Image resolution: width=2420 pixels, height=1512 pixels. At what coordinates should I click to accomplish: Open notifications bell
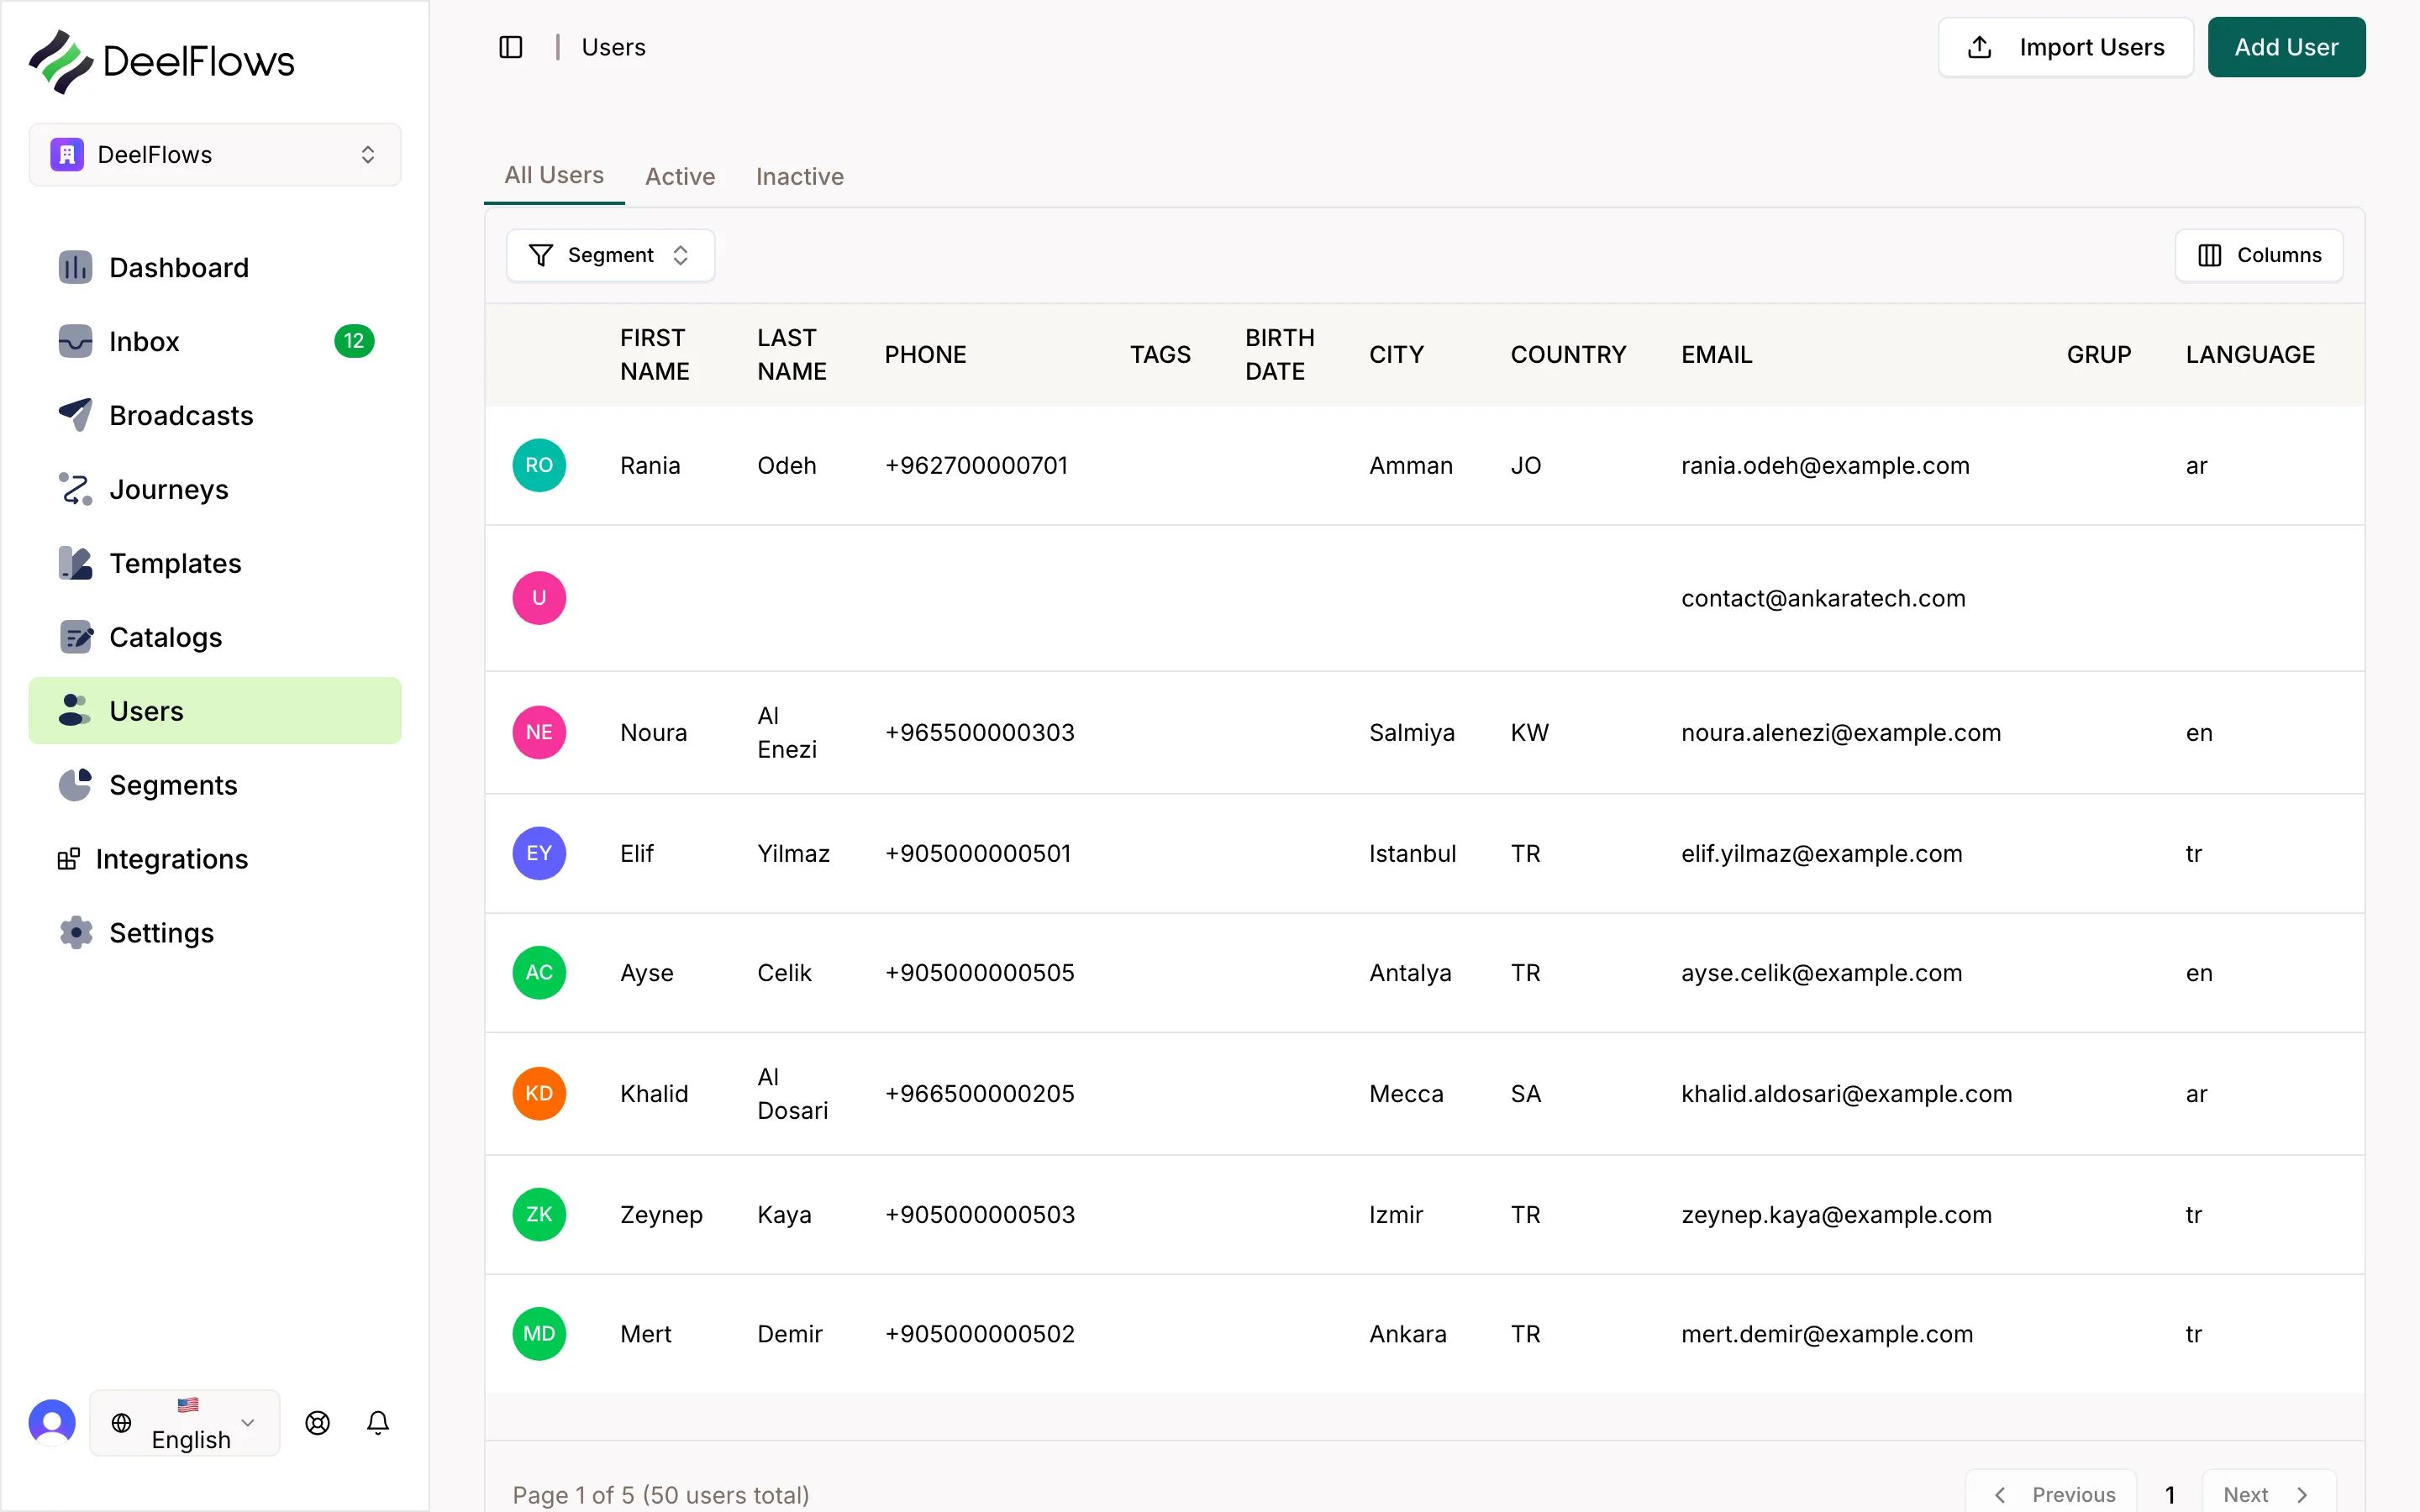[378, 1422]
